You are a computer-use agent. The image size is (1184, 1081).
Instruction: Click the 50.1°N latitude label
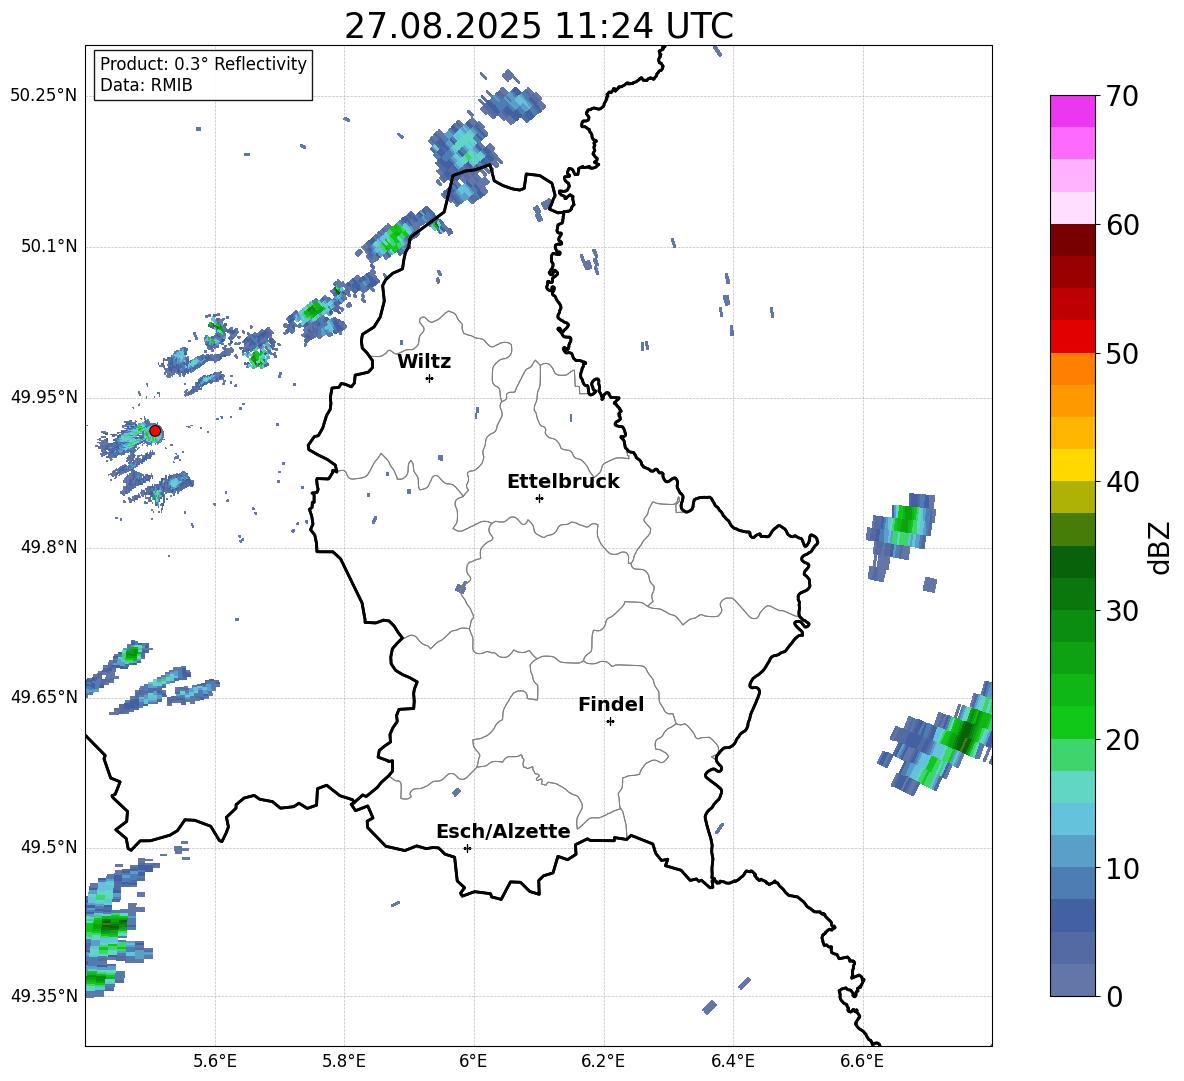point(49,247)
